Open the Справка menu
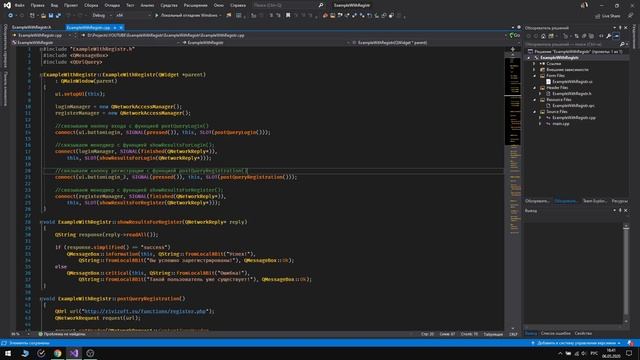 [238, 5]
